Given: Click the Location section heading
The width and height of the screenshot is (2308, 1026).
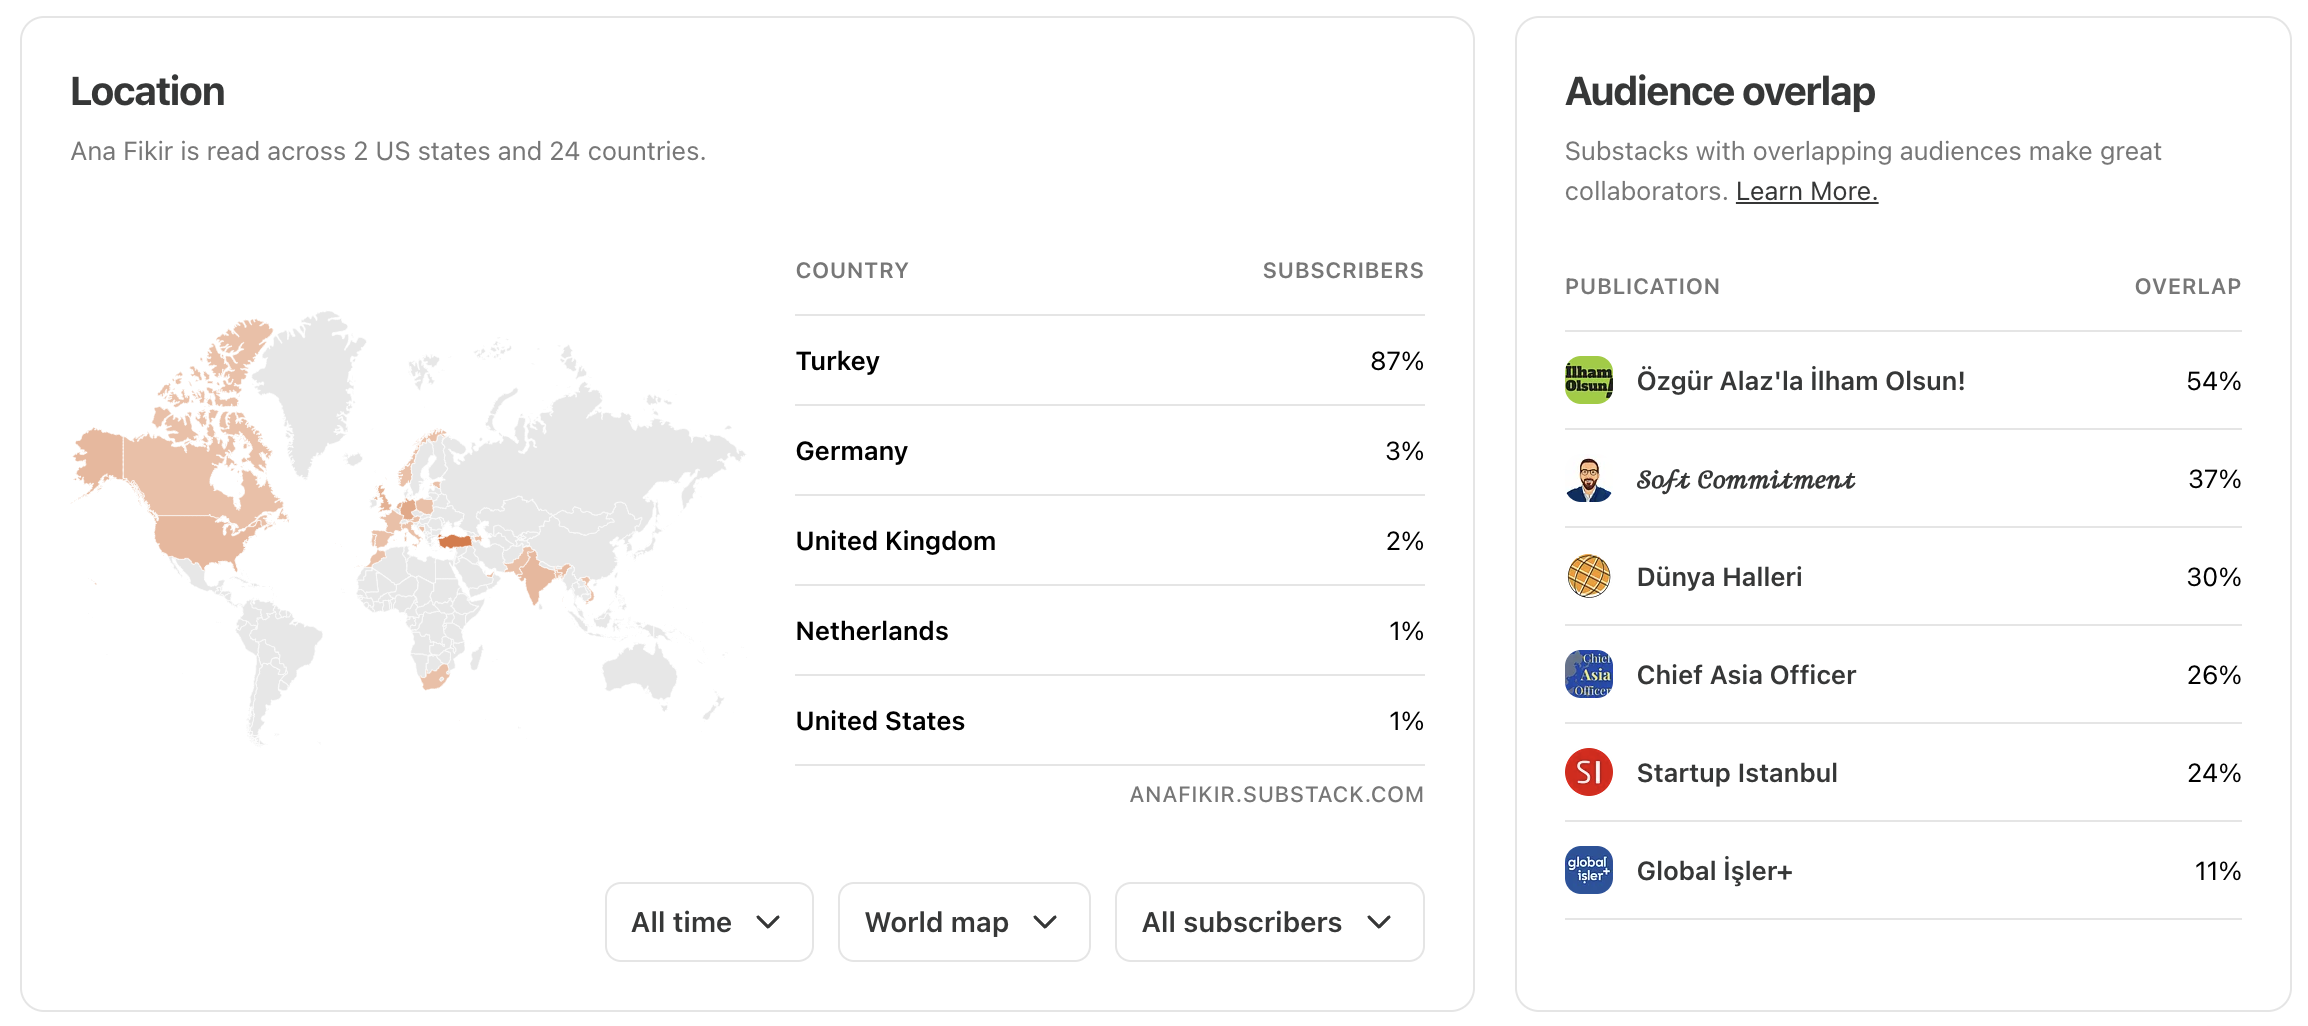Looking at the screenshot, I should pos(148,91).
